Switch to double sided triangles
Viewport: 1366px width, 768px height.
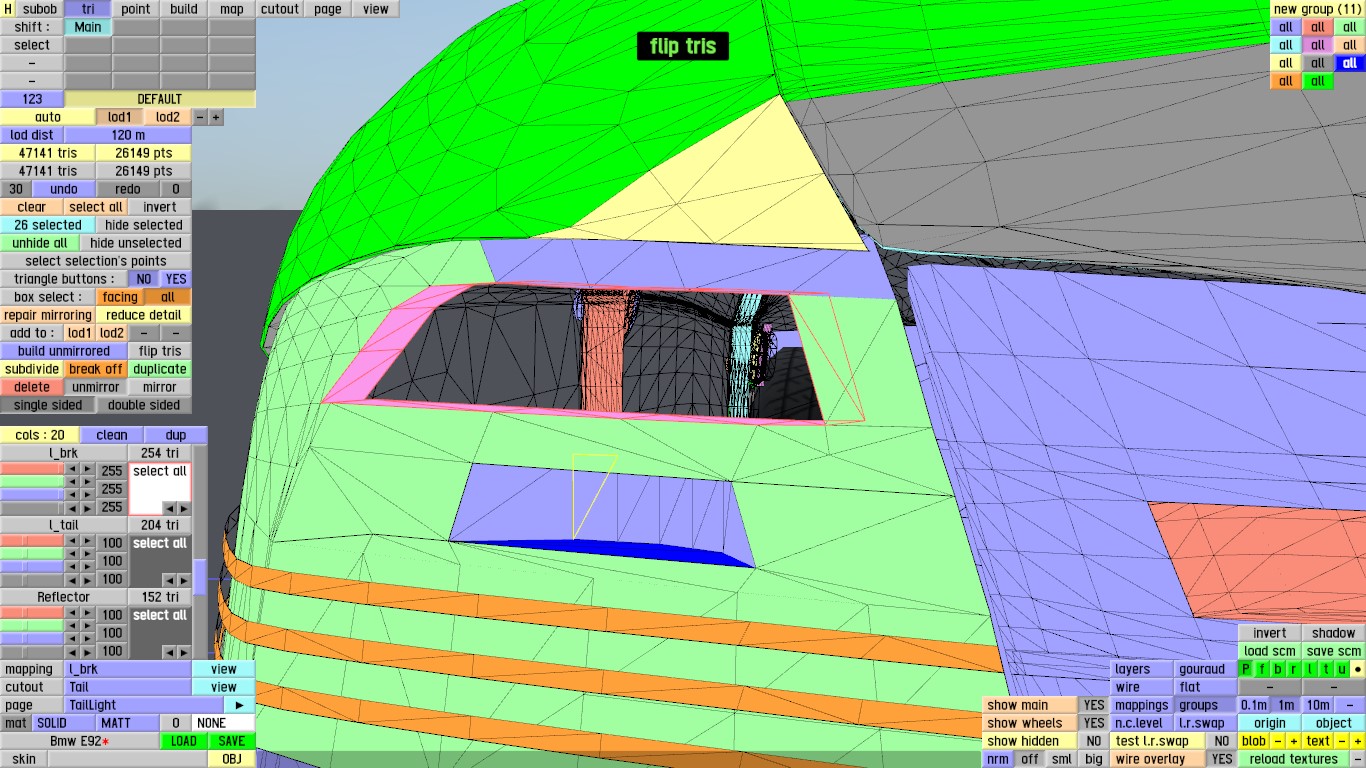click(x=144, y=405)
